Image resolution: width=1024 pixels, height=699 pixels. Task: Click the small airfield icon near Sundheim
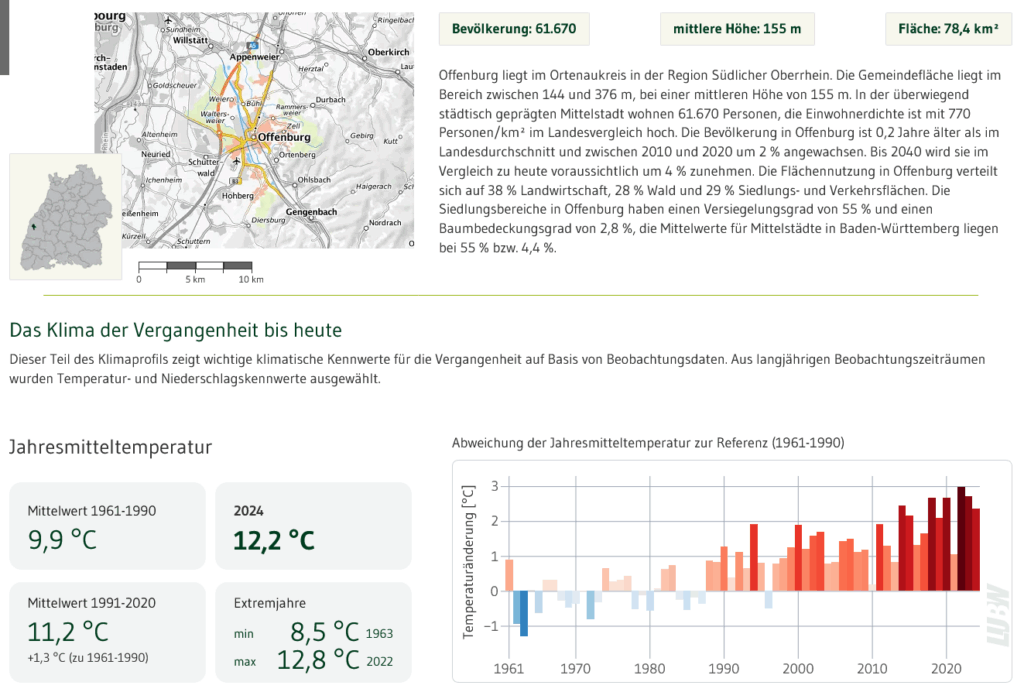tap(168, 21)
